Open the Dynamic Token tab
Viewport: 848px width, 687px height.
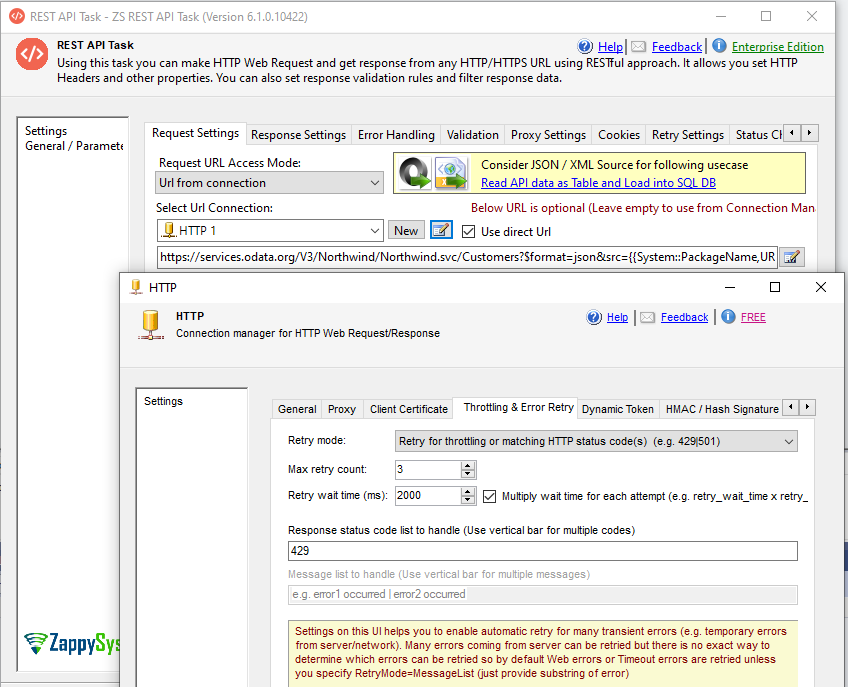pyautogui.click(x=618, y=408)
